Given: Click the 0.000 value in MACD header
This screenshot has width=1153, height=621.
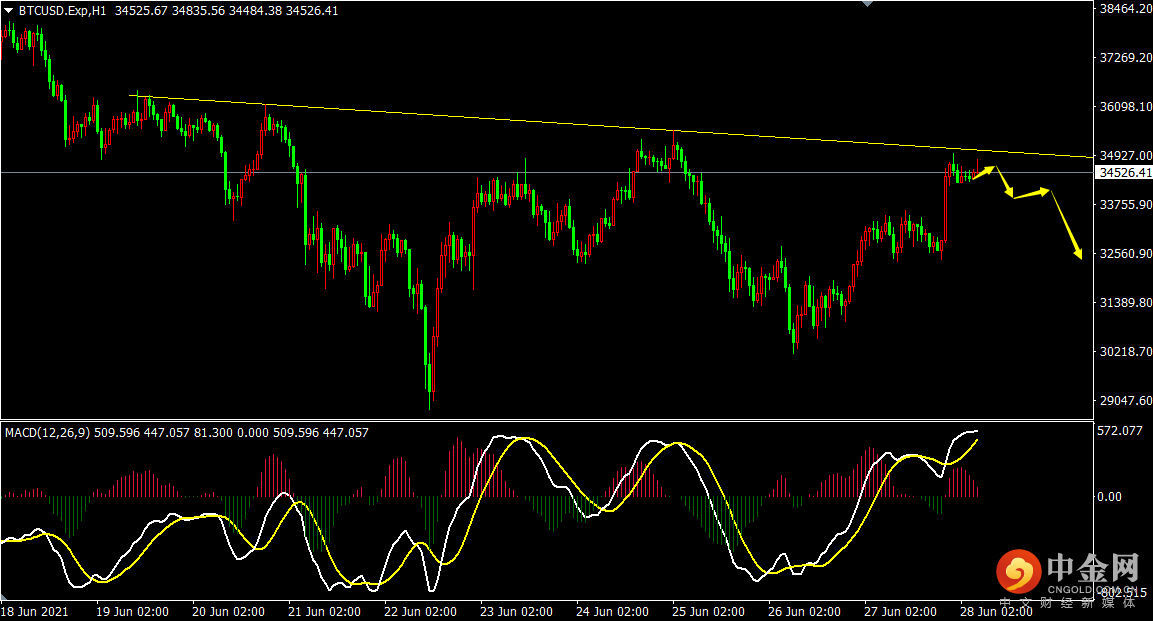Looking at the screenshot, I should coord(254,433).
